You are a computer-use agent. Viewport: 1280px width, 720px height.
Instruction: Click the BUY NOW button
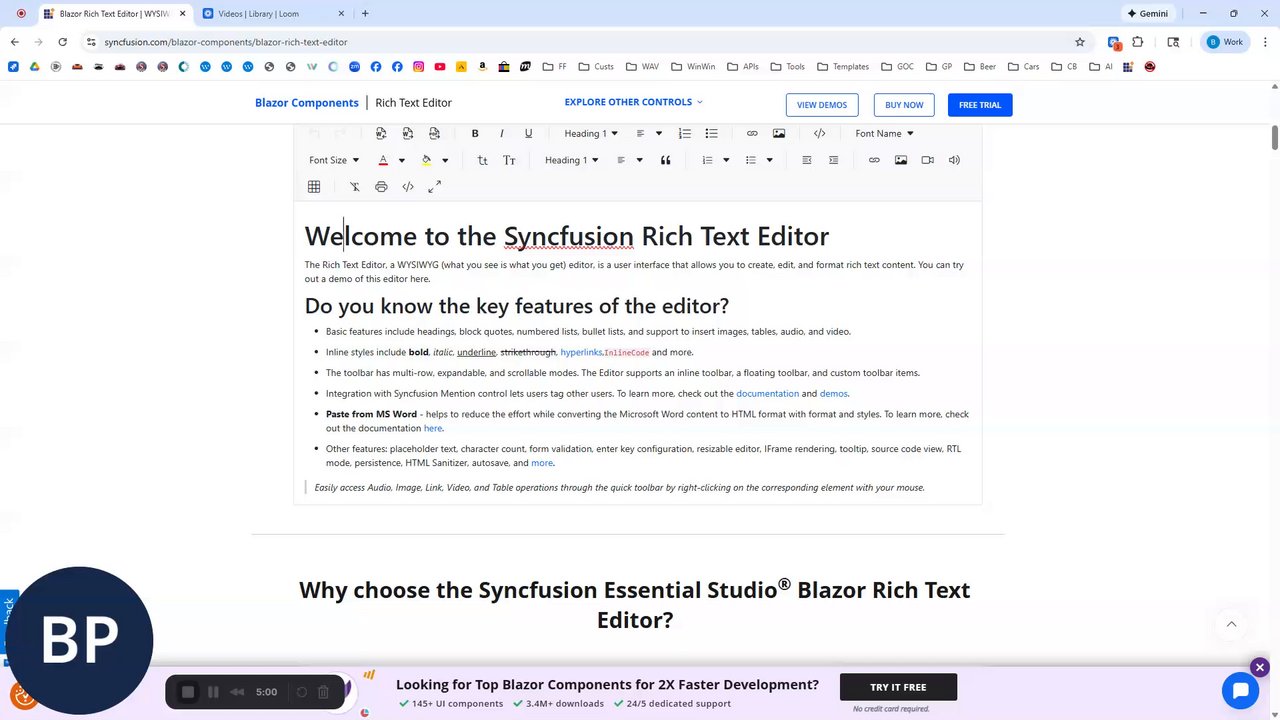point(904,105)
